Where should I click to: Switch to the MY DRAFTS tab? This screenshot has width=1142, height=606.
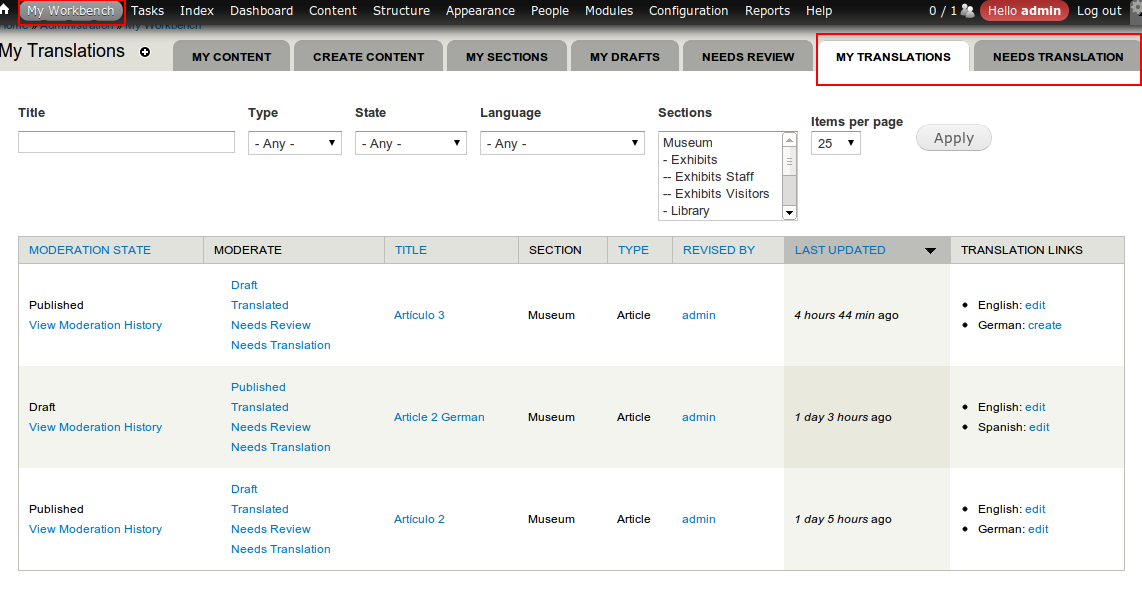pos(624,56)
